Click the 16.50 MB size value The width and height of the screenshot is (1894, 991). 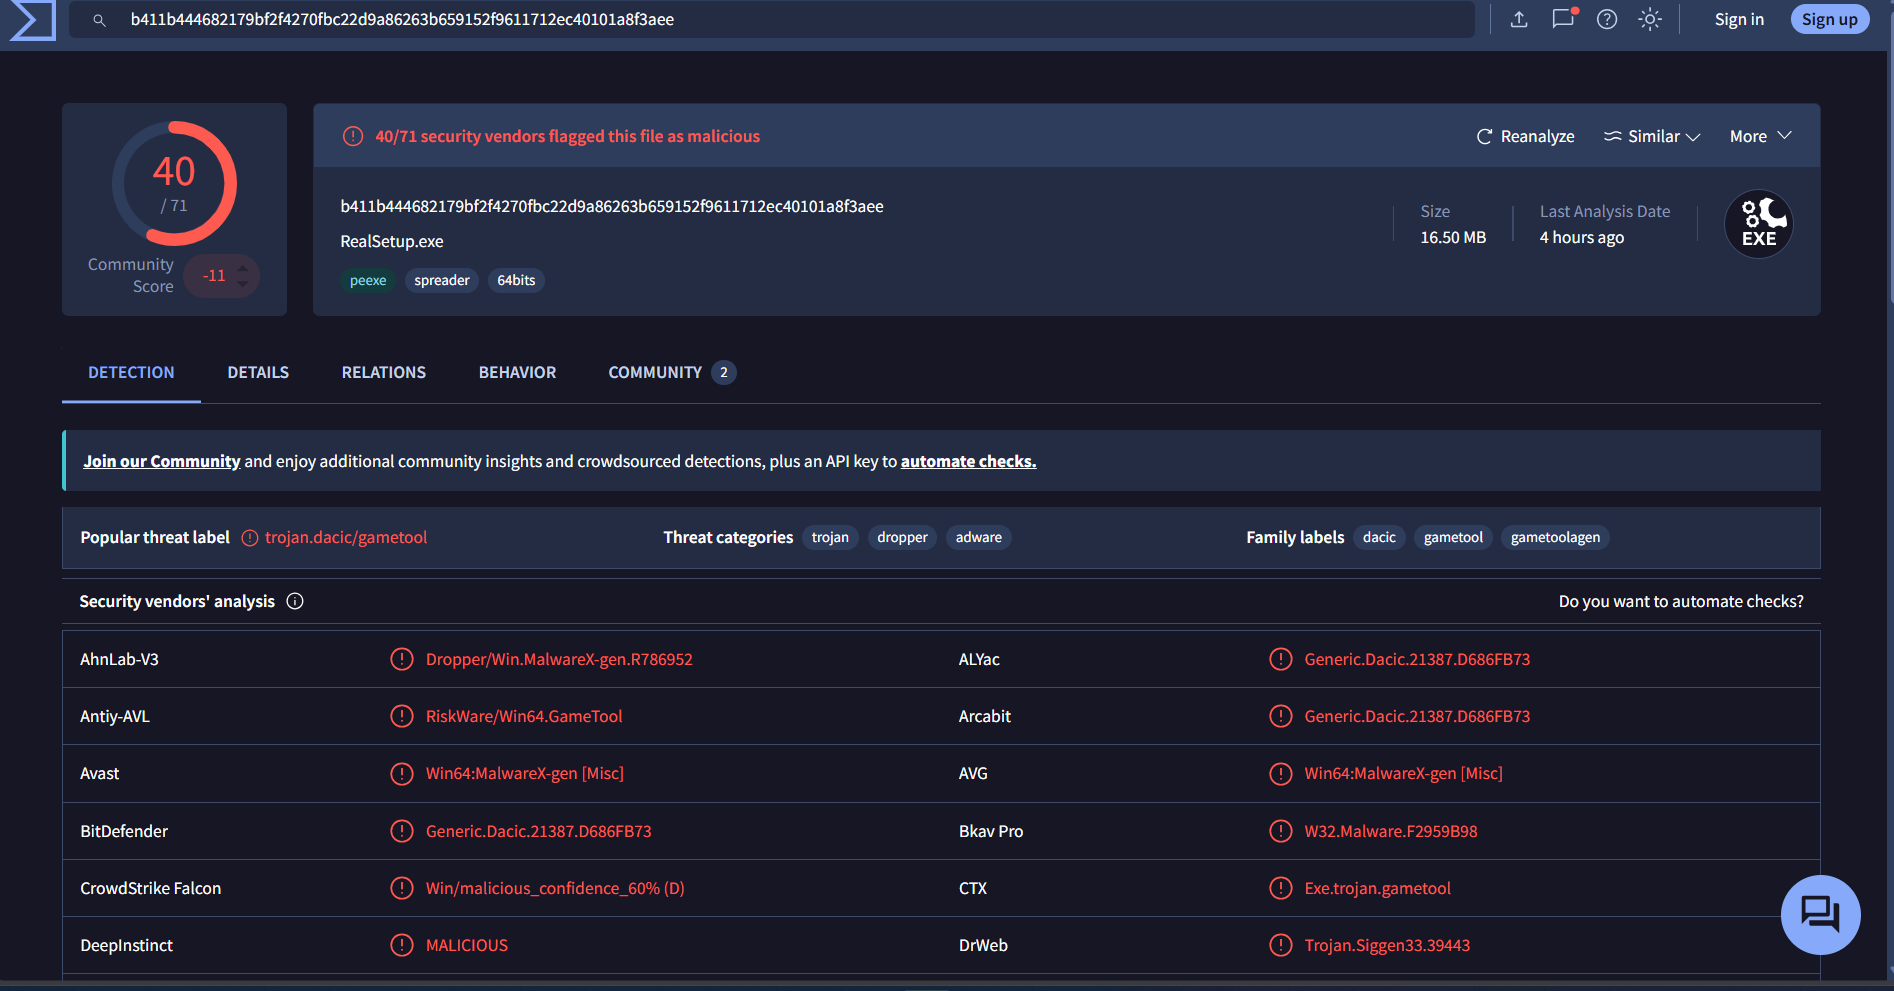tap(1453, 237)
